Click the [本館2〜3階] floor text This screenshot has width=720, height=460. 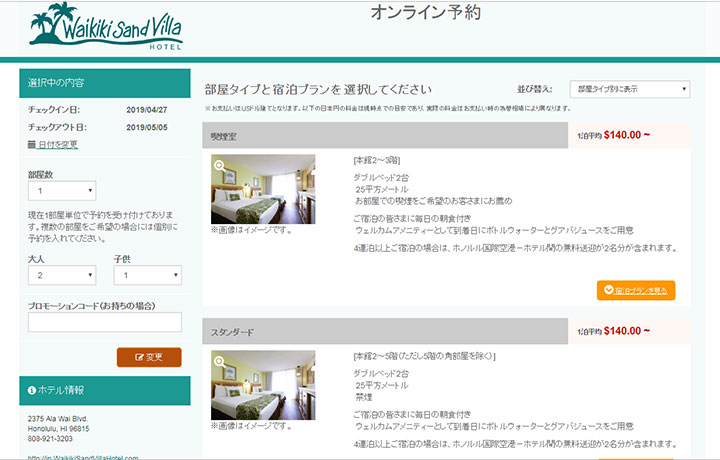(x=377, y=160)
